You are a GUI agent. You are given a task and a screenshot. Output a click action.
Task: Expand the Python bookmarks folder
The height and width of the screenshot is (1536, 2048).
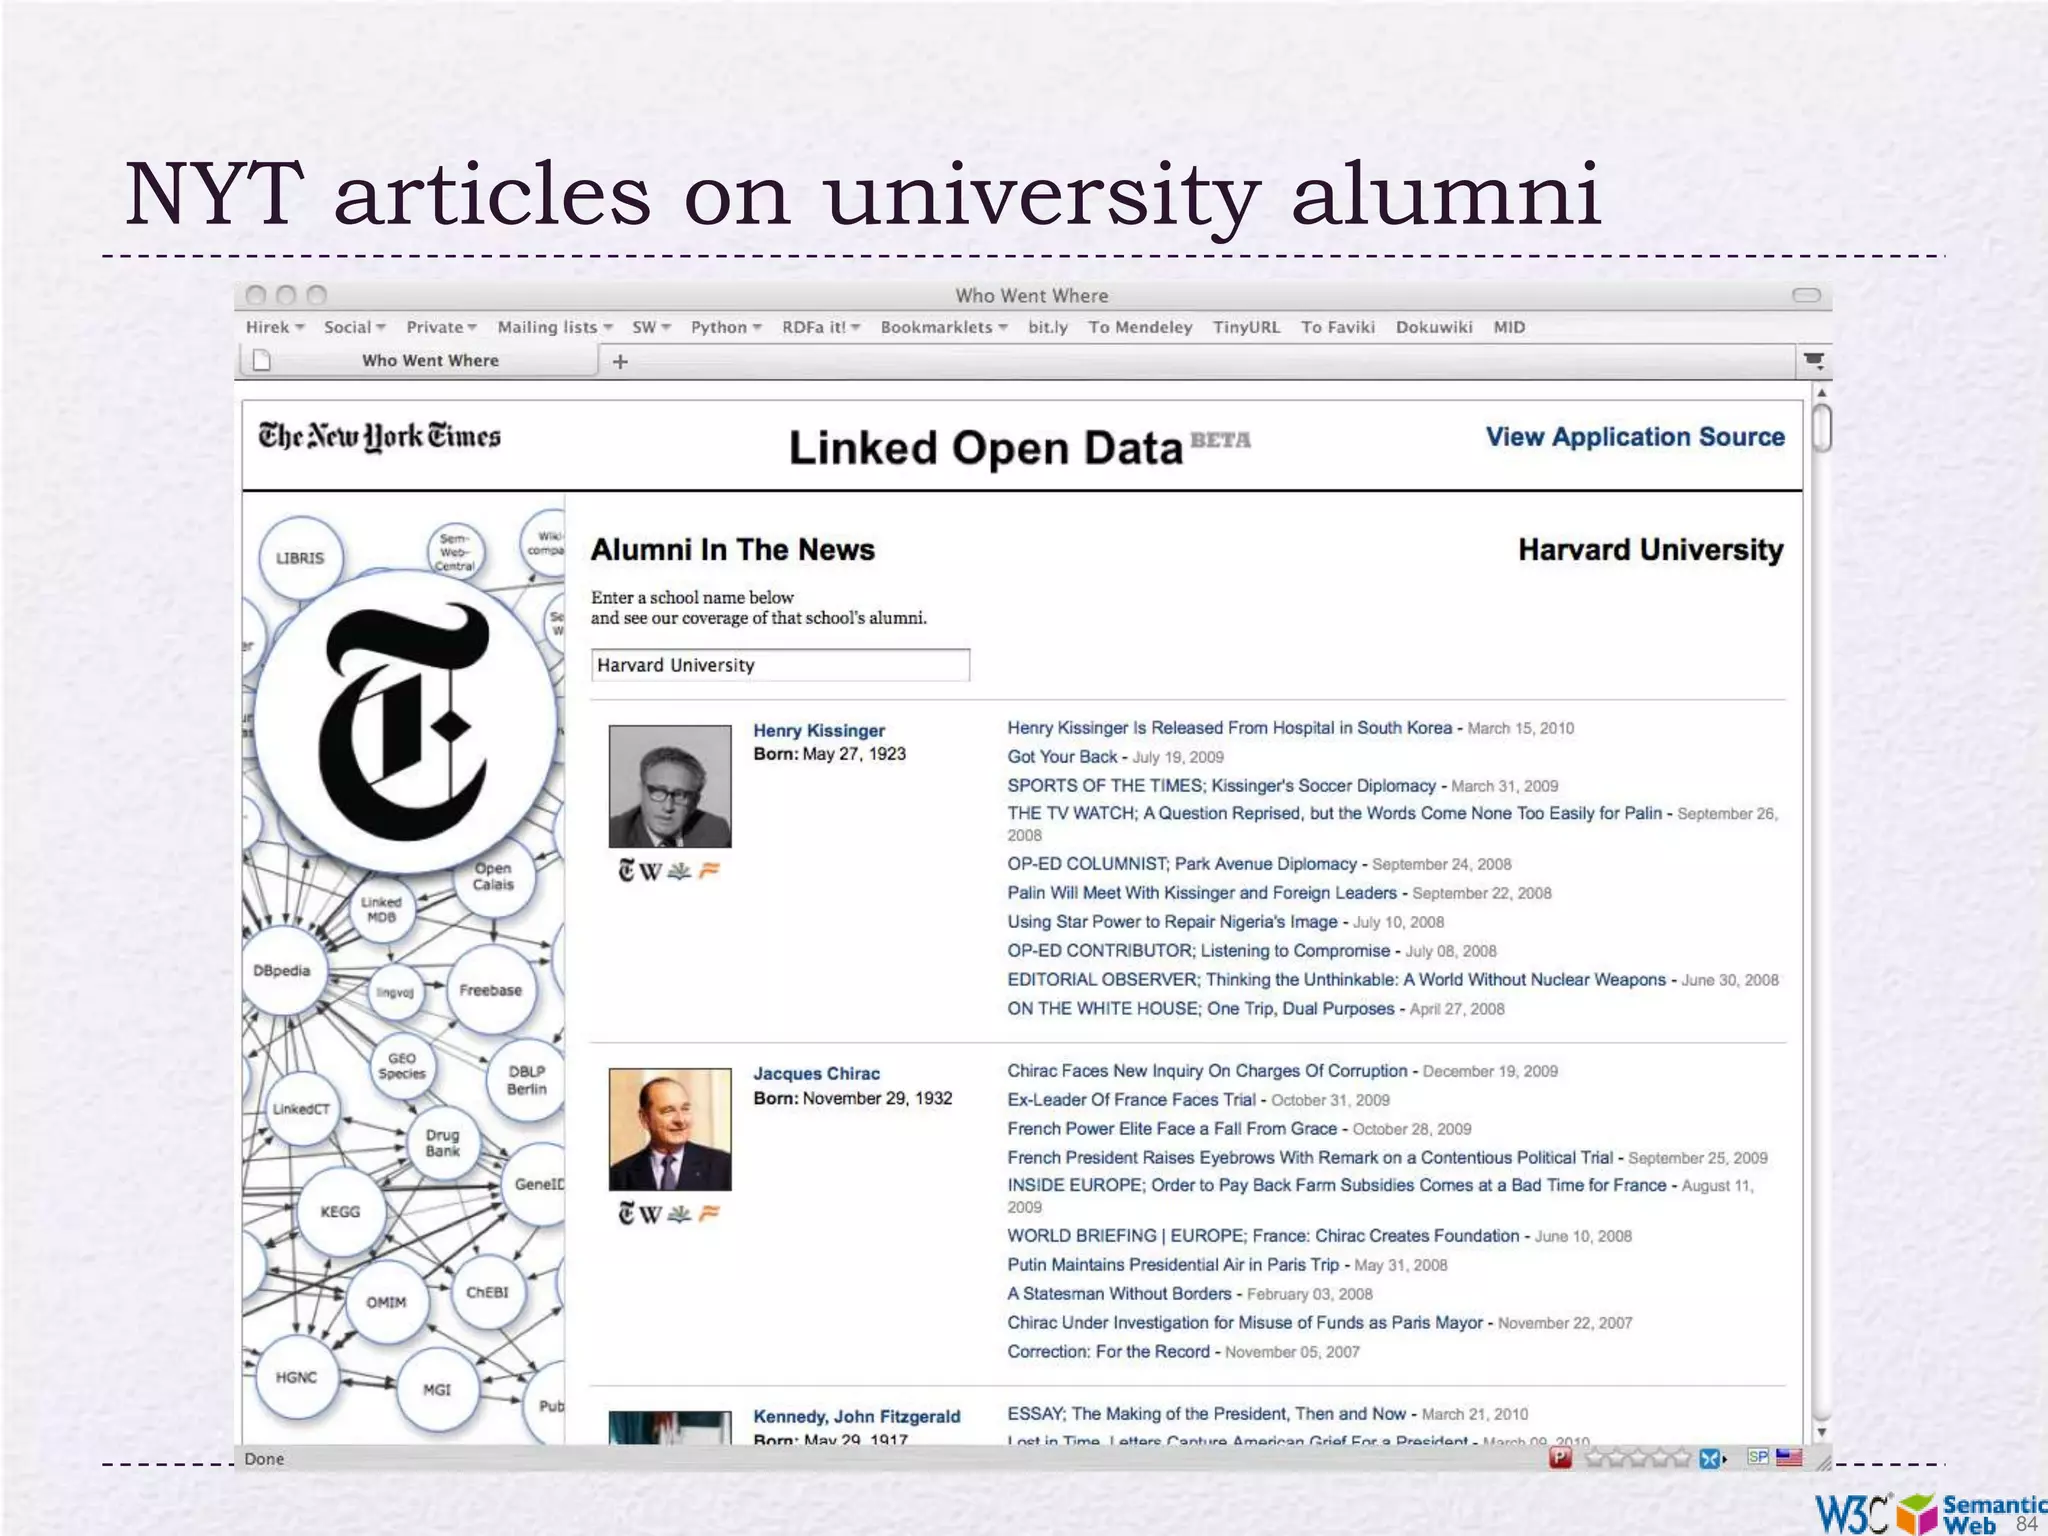[726, 327]
